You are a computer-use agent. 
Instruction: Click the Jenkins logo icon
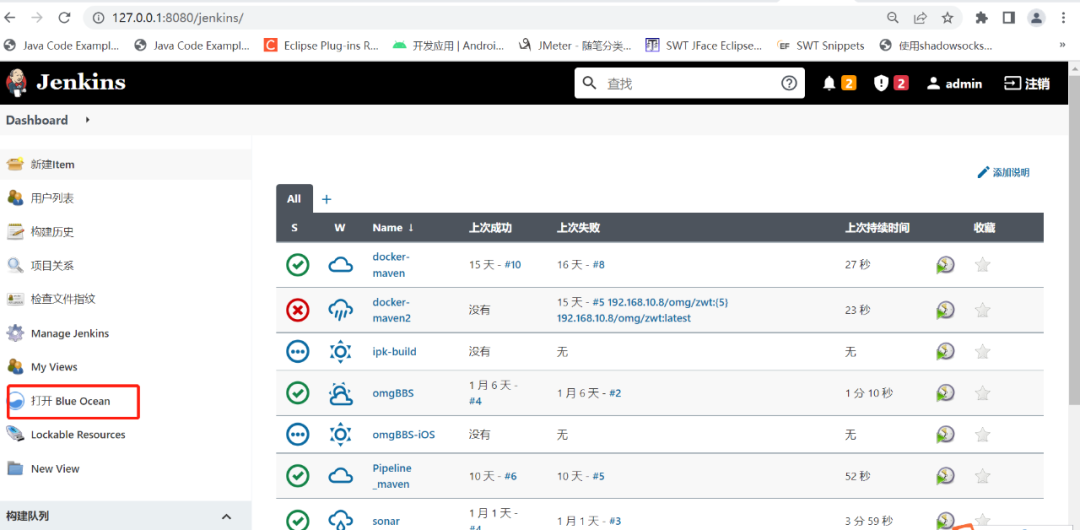pyautogui.click(x=16, y=83)
